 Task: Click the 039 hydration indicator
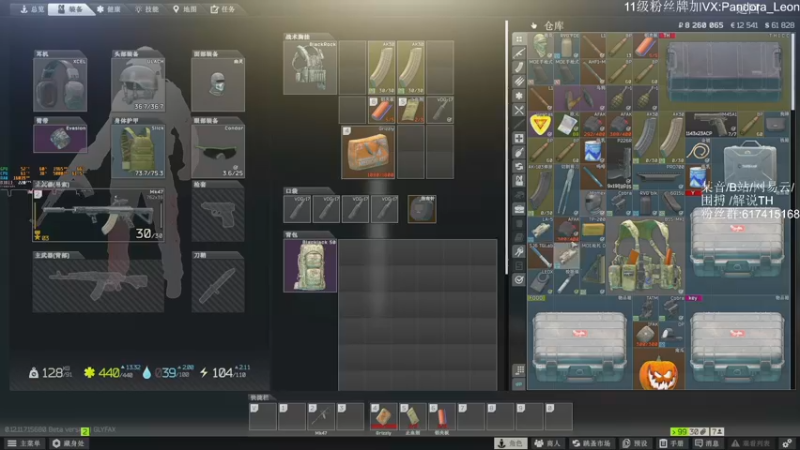coord(168,373)
